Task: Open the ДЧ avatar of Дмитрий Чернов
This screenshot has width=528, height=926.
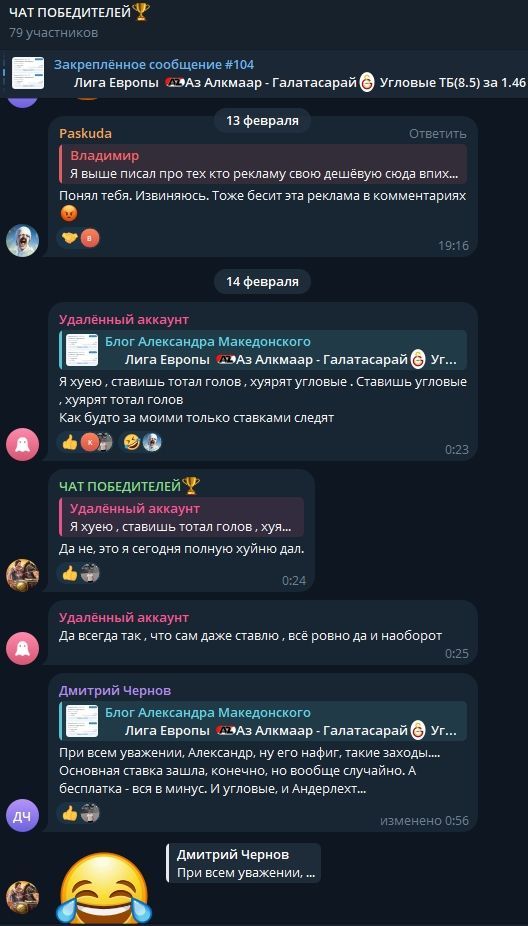Action: click(x=22, y=816)
